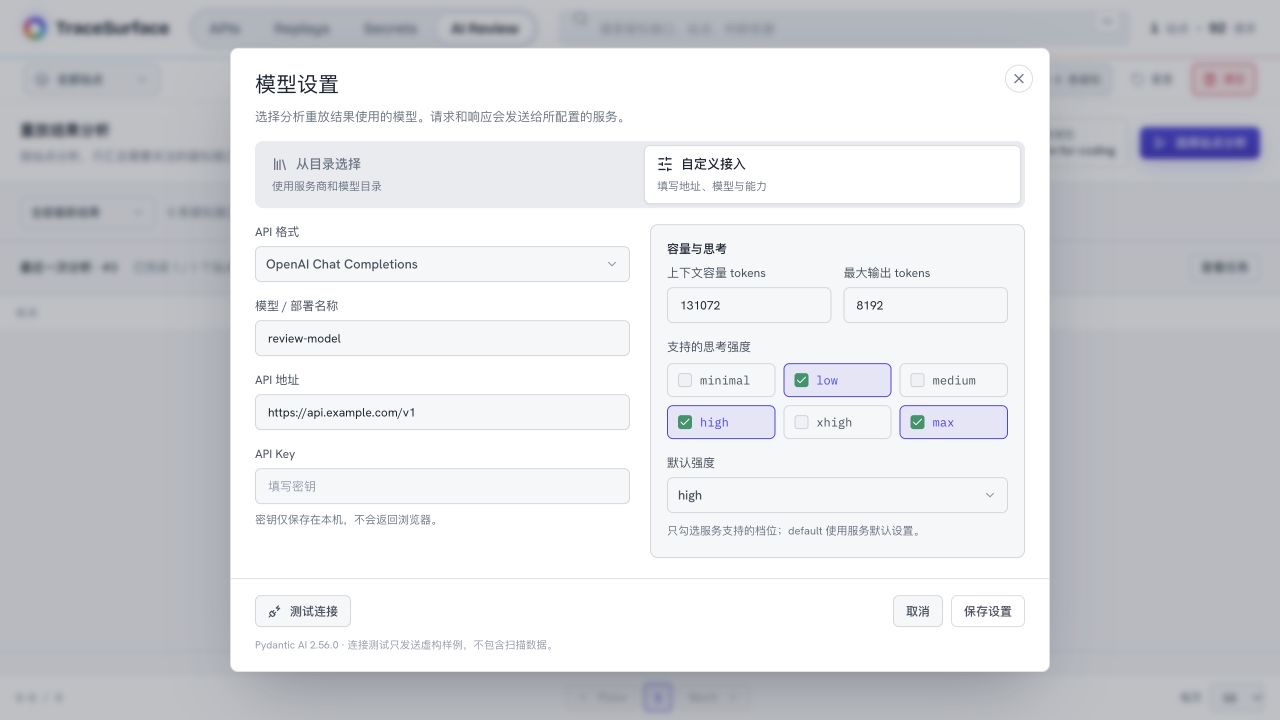Image resolution: width=1280 pixels, height=720 pixels.
Task: Edit the 上下文容量 tokens field showing 131072
Action: point(749,305)
